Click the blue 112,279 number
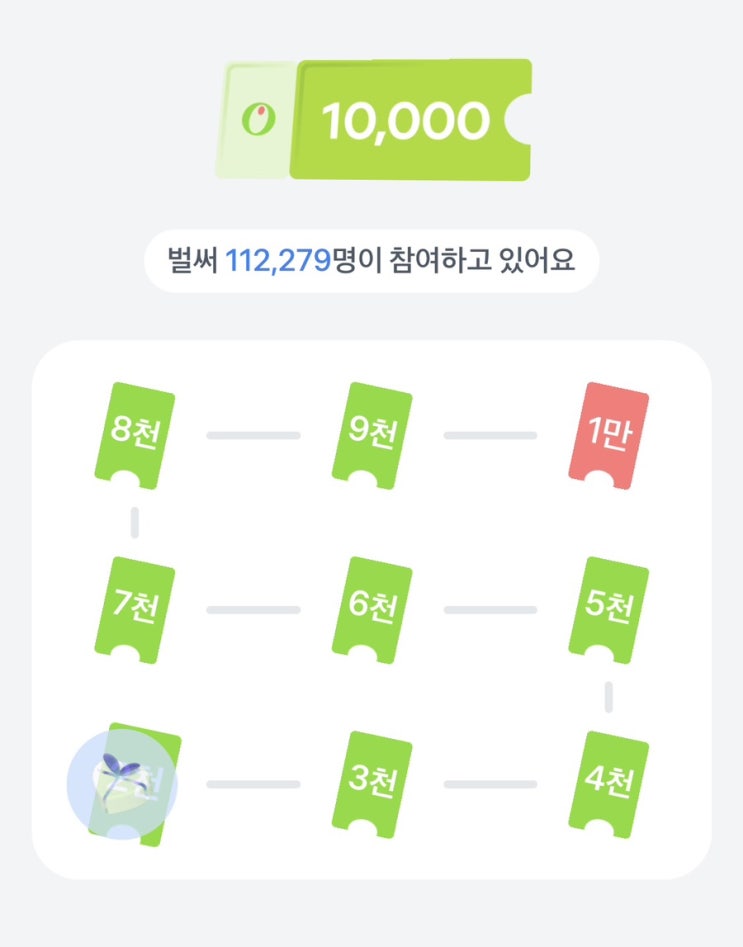This screenshot has height=947, width=743. tap(278, 261)
